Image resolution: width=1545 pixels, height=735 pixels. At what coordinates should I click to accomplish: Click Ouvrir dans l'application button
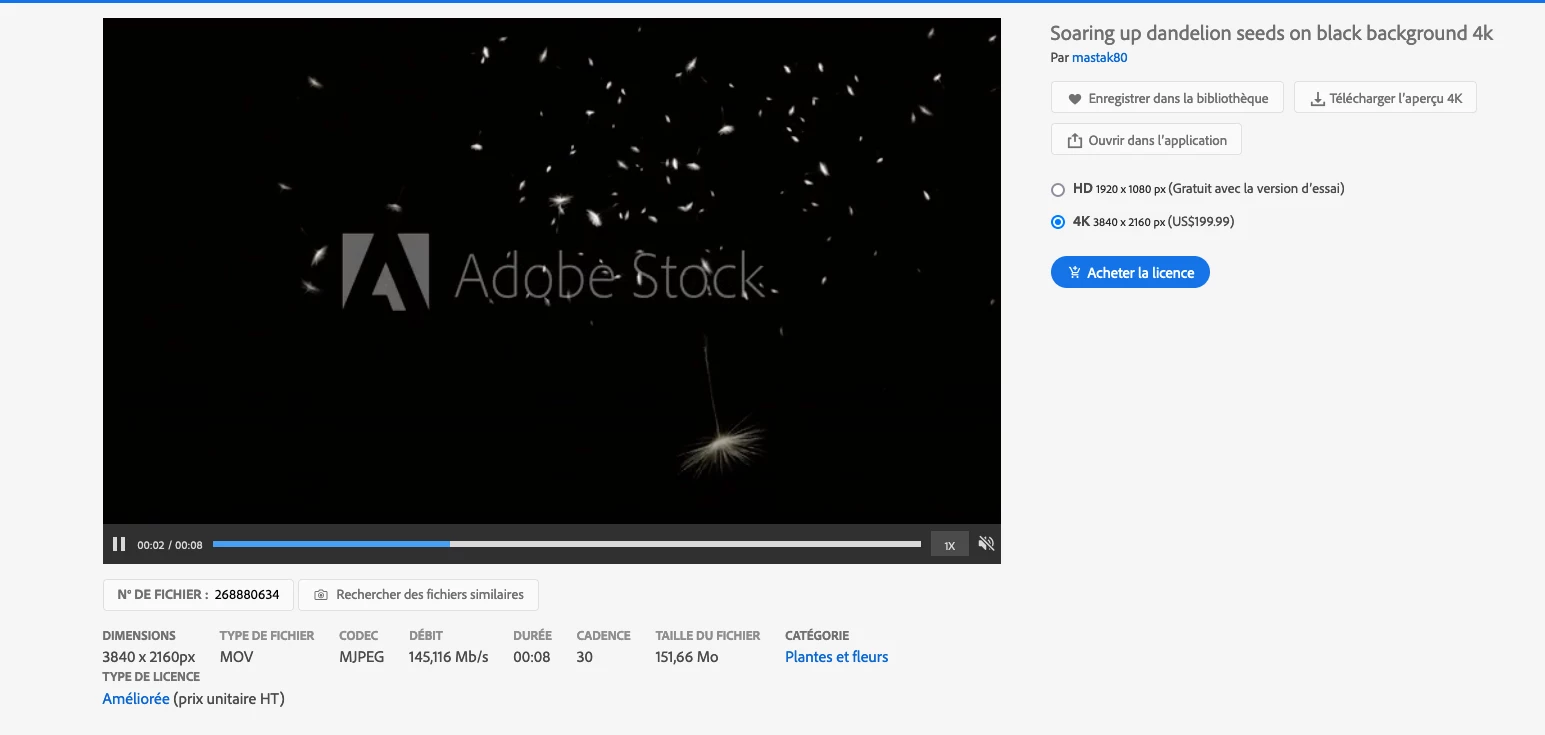click(1146, 140)
